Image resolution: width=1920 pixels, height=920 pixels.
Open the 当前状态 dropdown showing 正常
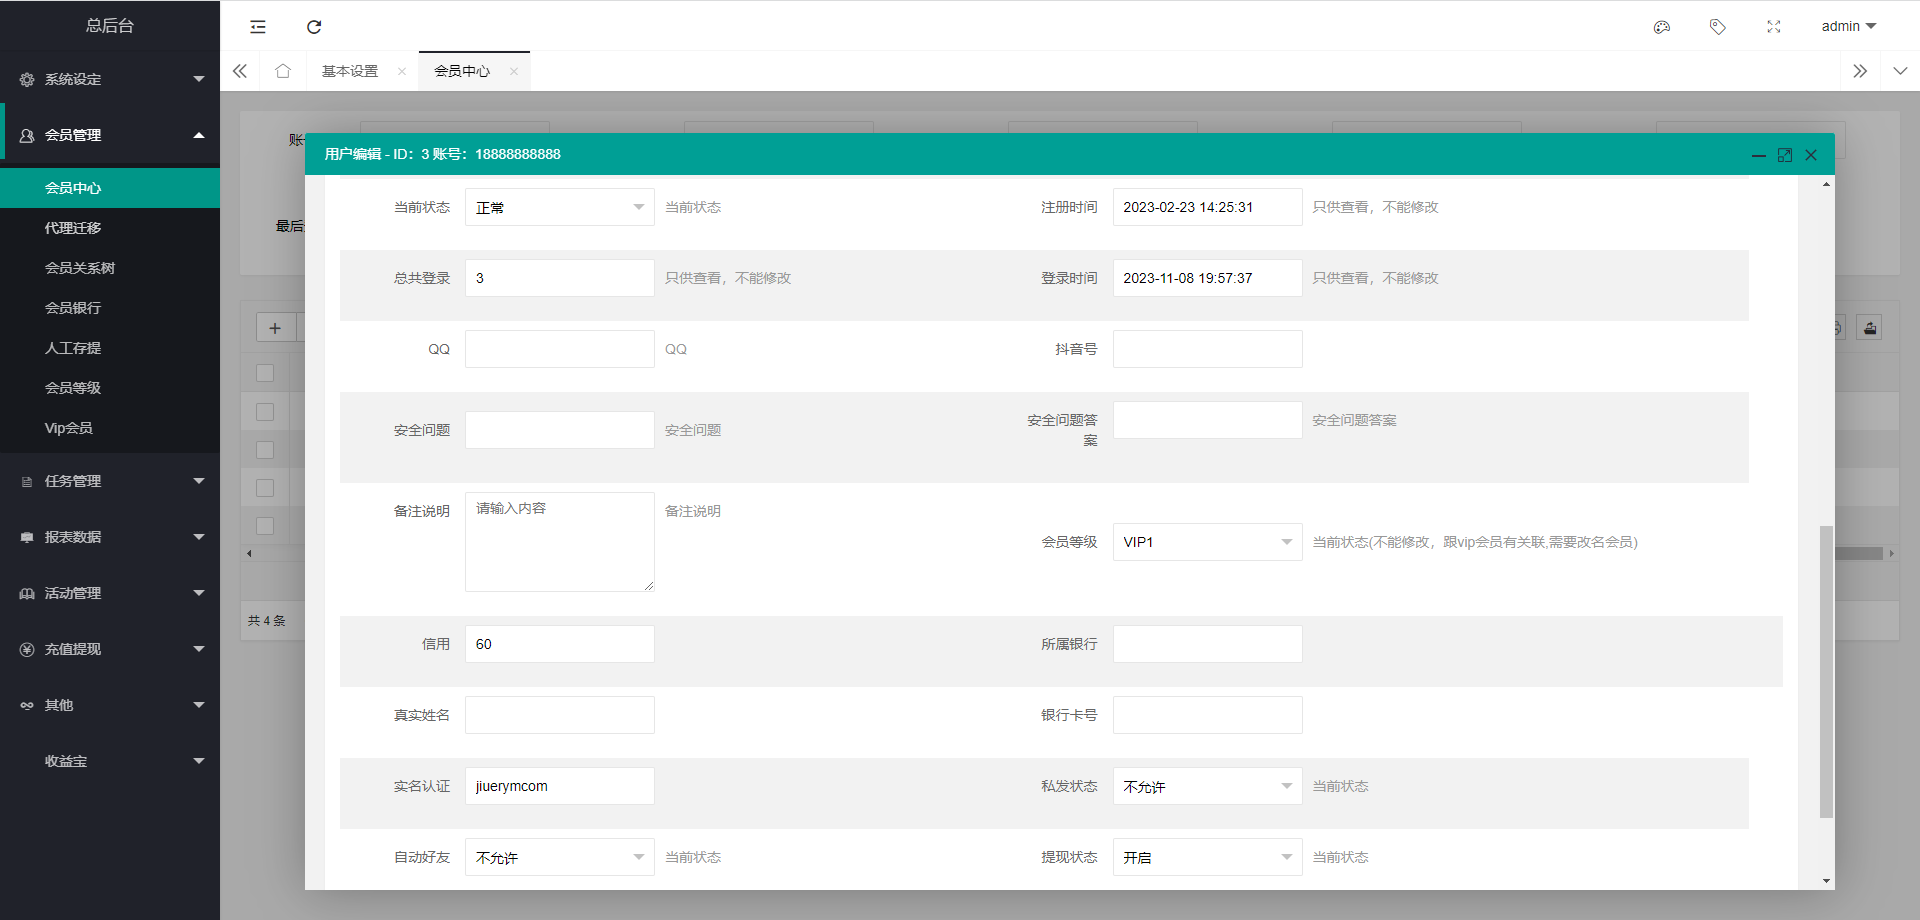click(559, 207)
